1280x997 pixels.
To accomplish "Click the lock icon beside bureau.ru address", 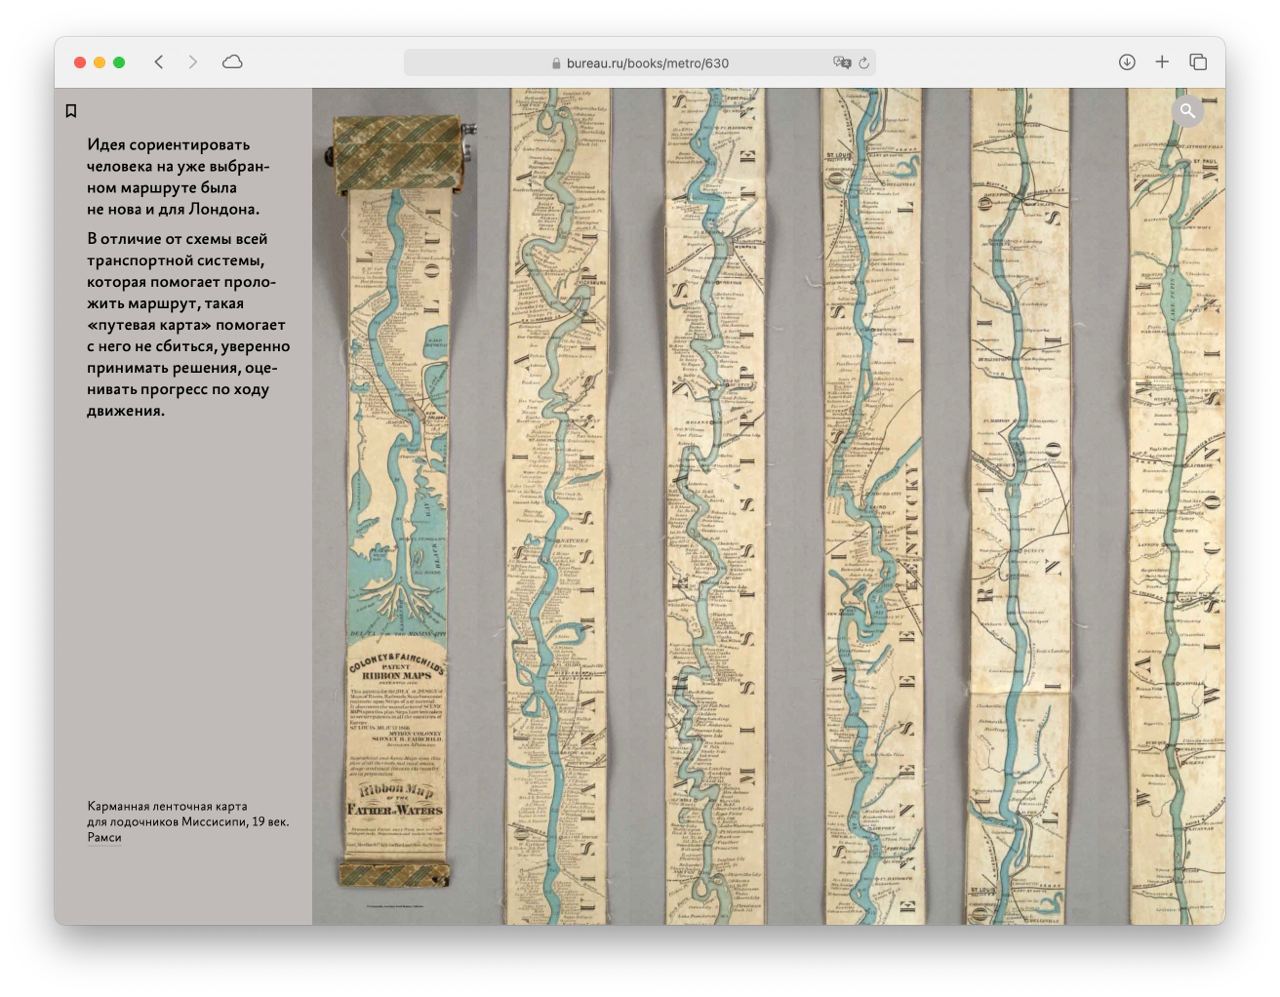I will (557, 63).
